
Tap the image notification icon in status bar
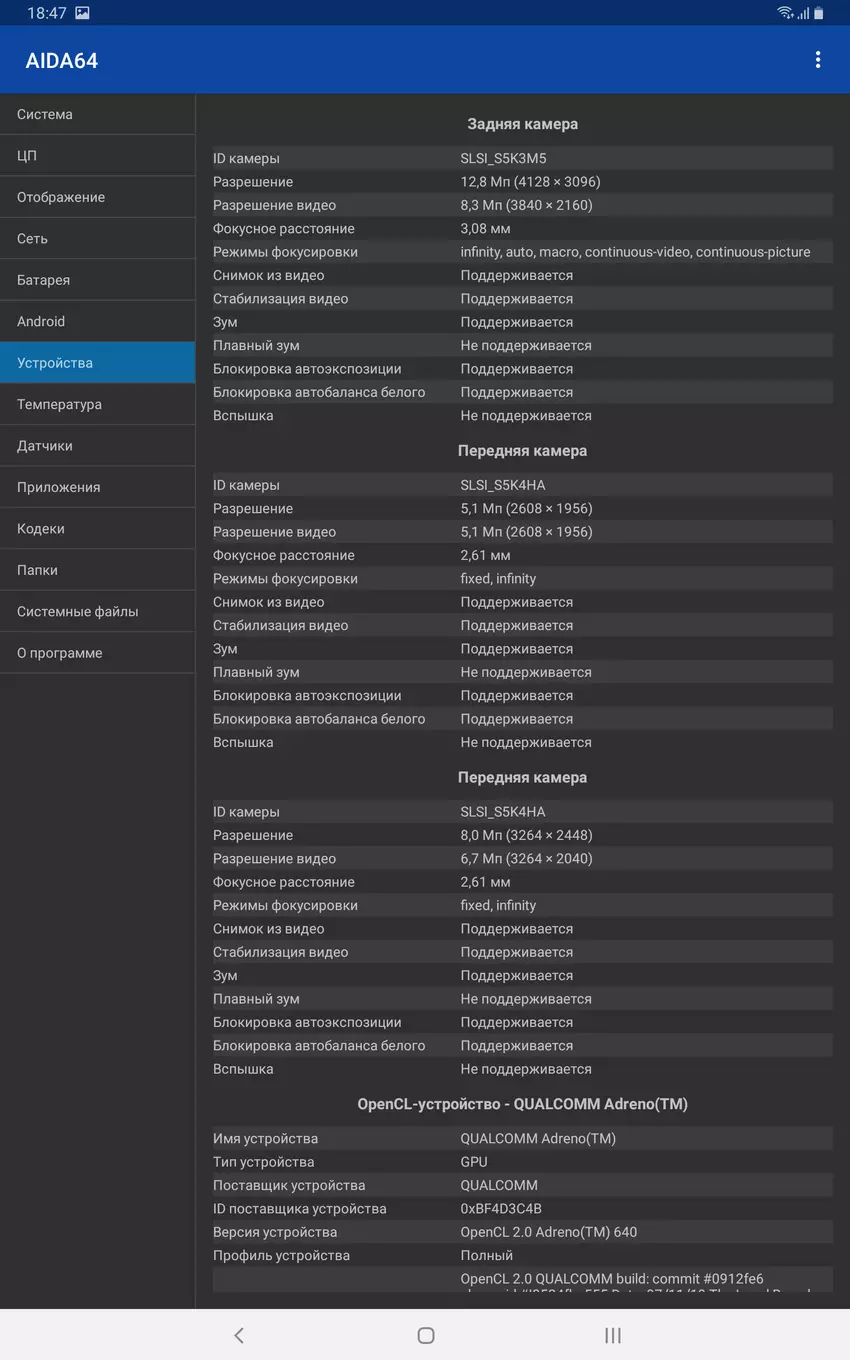pos(82,13)
